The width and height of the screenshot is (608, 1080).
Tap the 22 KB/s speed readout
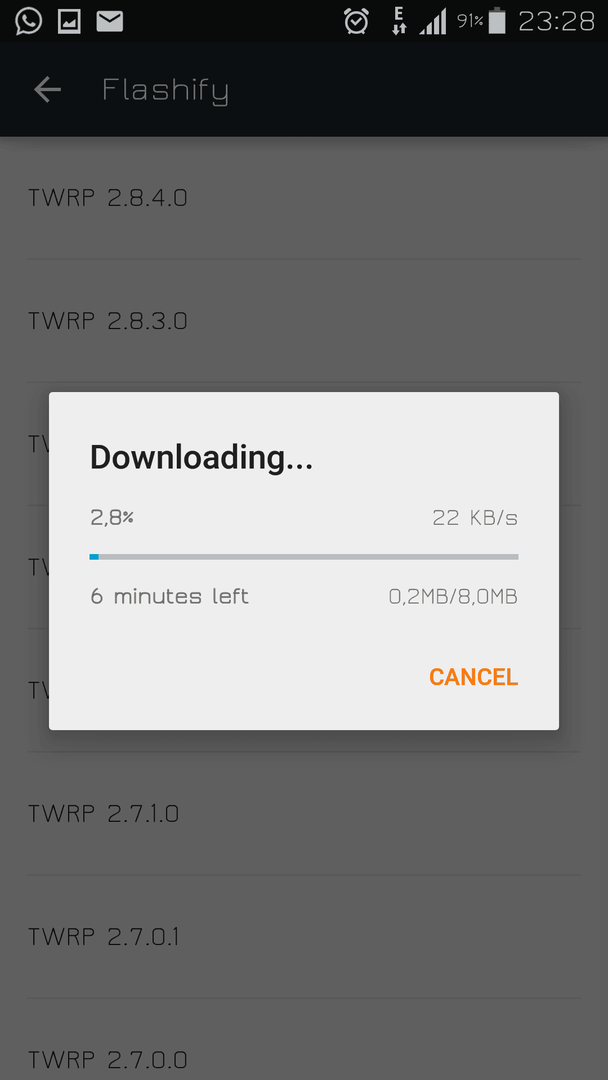[x=475, y=518]
